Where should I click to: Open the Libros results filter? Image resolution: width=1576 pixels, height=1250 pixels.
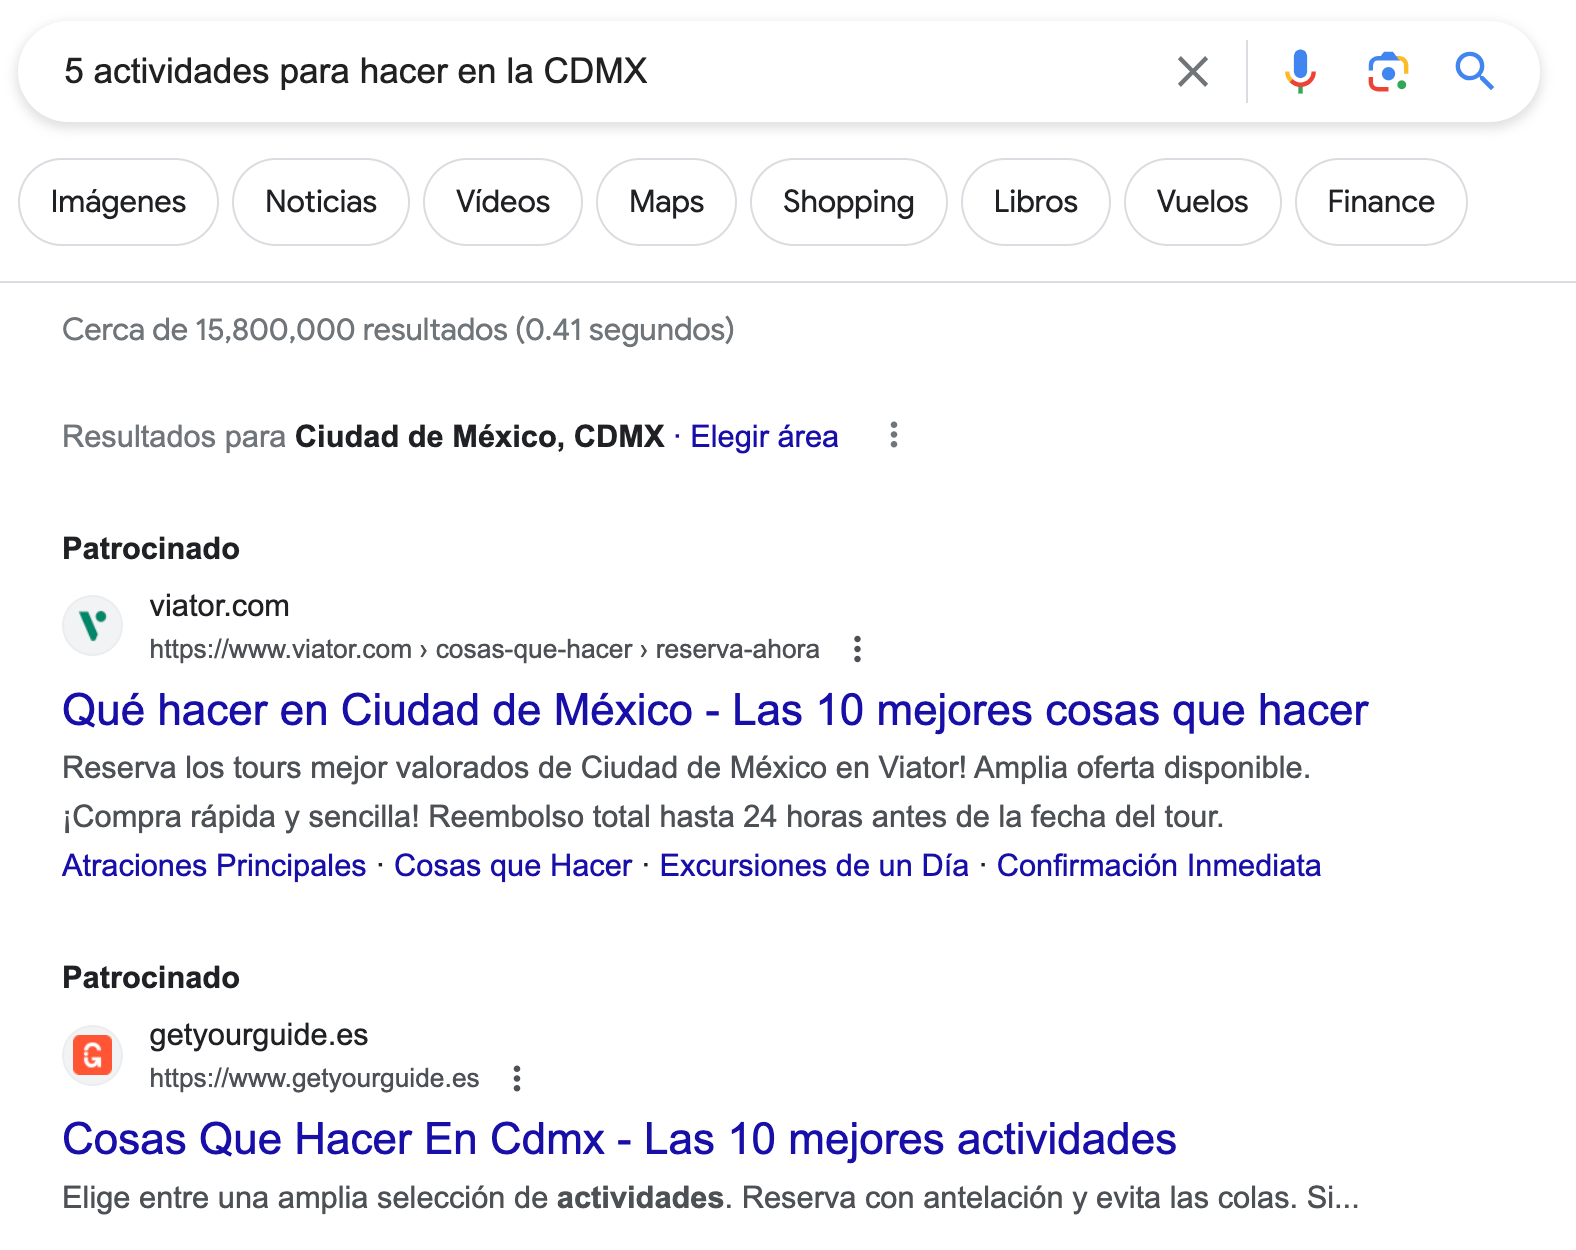pos(1036,202)
